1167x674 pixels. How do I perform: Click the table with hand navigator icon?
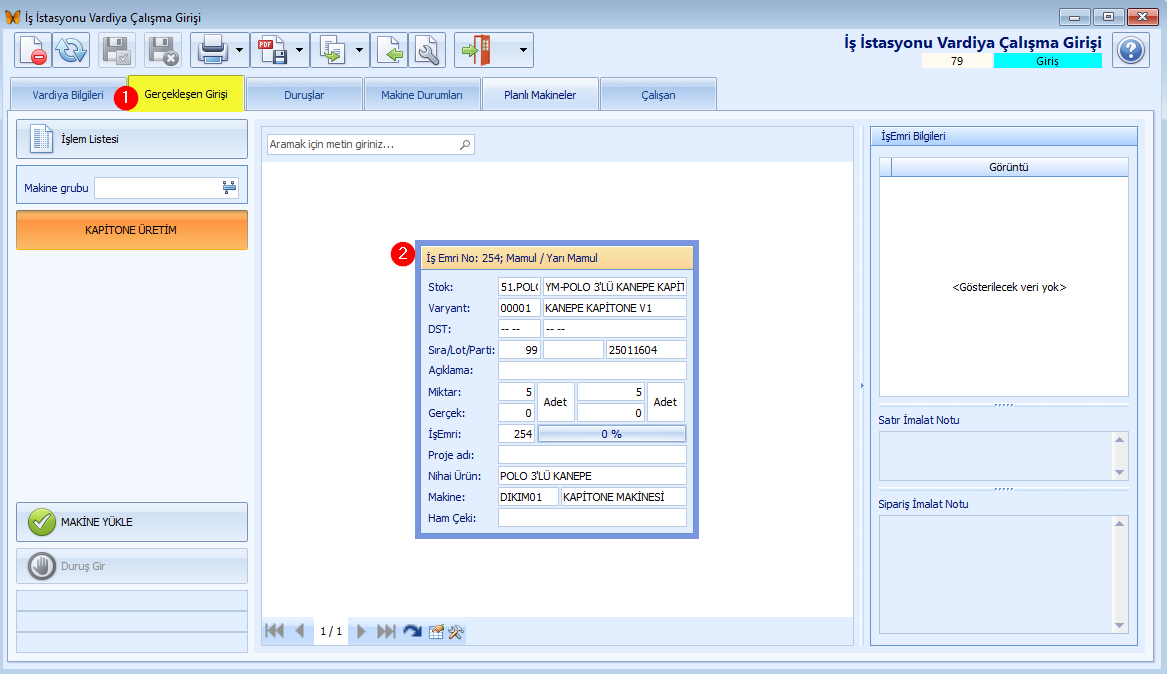pyautogui.click(x=436, y=632)
